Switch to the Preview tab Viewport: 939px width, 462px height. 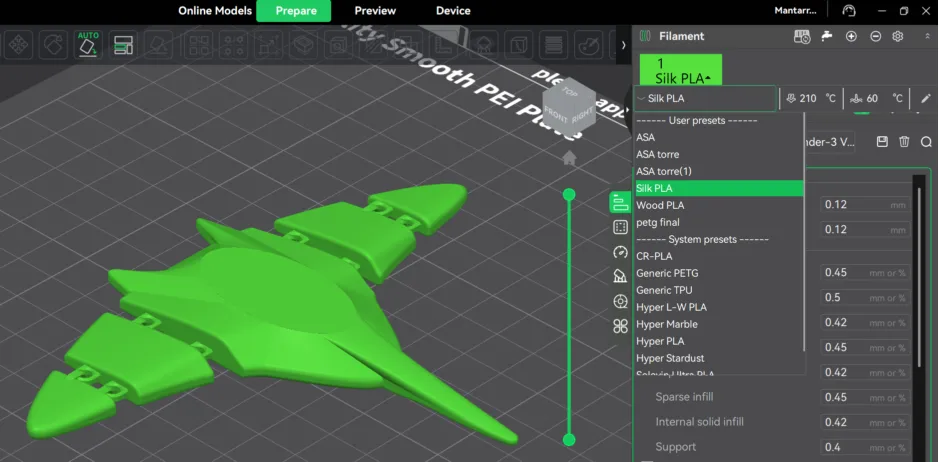coord(375,11)
